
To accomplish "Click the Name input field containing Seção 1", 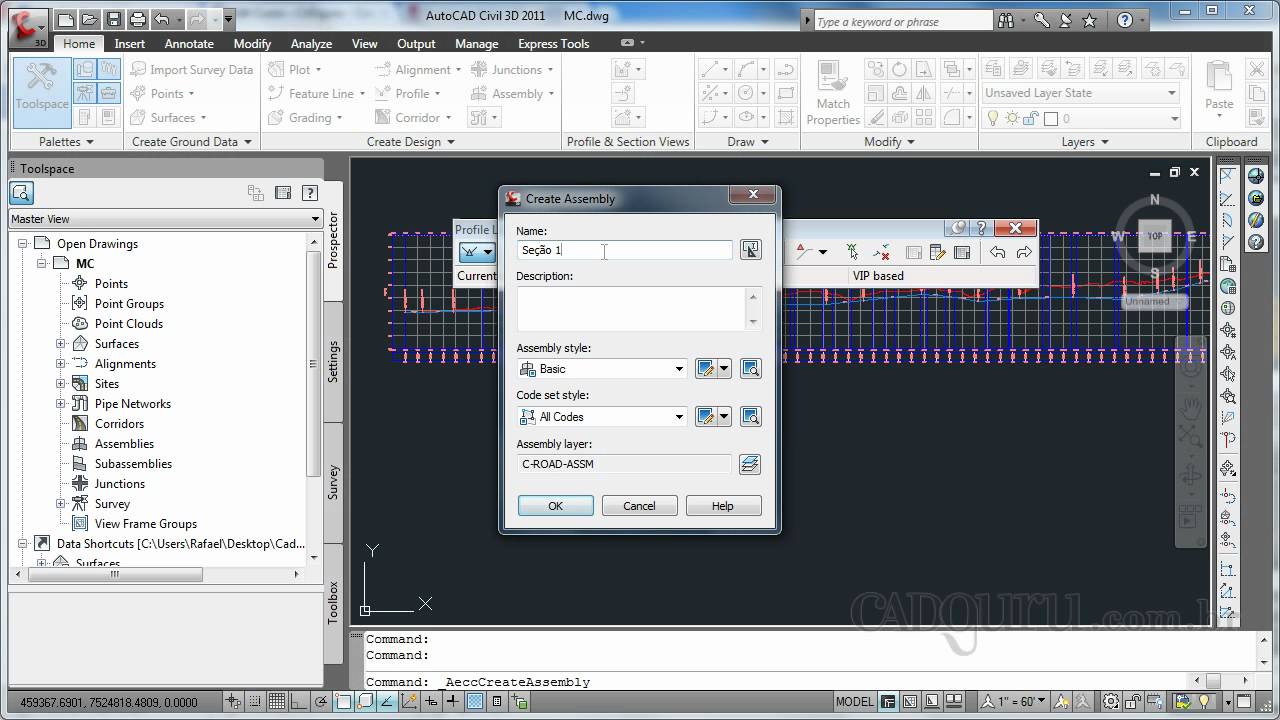I will point(625,250).
